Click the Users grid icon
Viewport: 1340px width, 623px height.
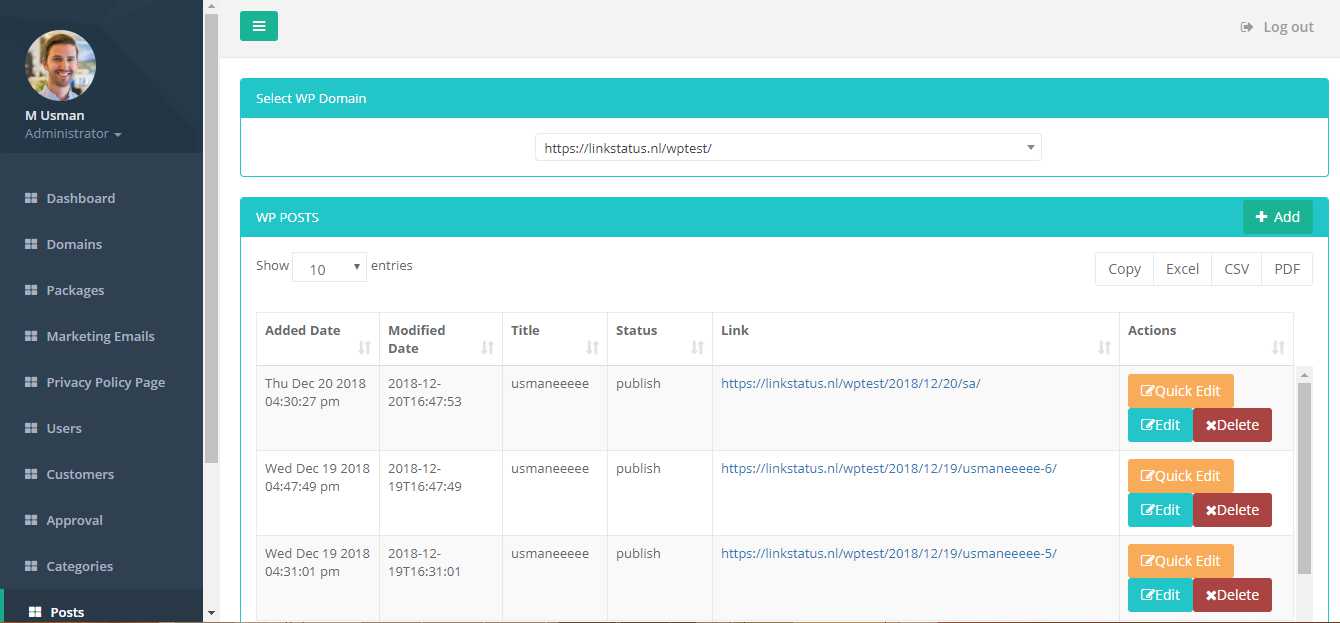(x=31, y=428)
